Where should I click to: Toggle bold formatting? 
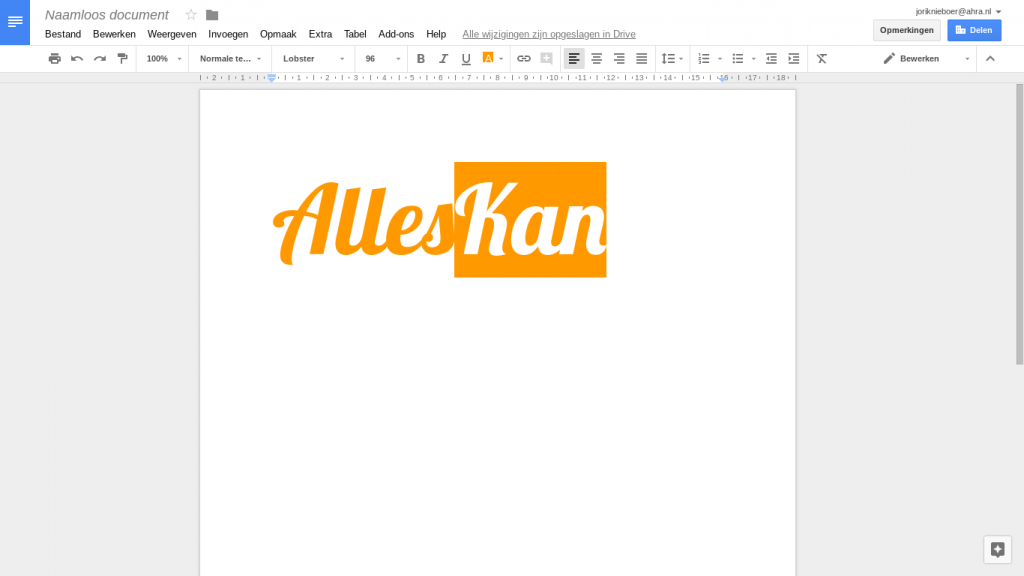[421, 59]
